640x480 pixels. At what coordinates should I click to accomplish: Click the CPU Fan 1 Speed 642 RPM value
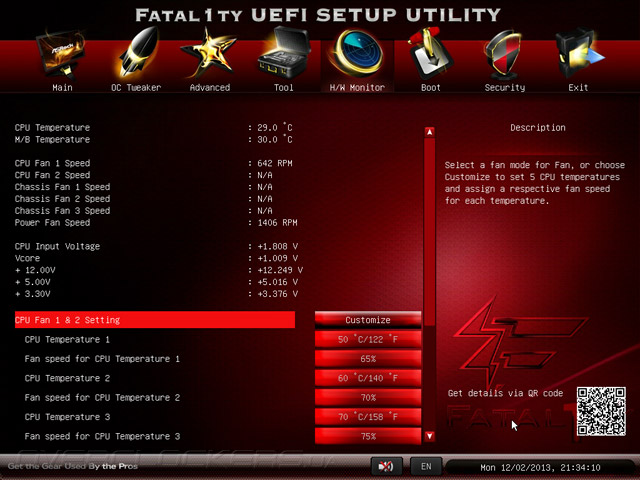[275, 163]
